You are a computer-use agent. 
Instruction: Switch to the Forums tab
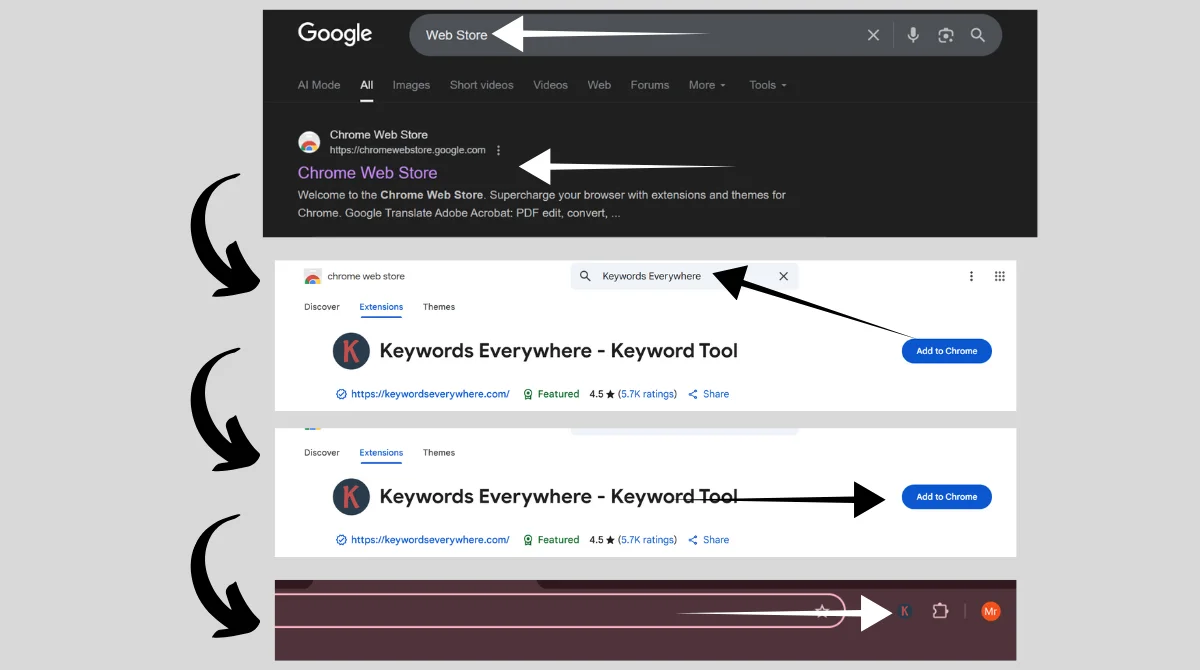coord(650,85)
